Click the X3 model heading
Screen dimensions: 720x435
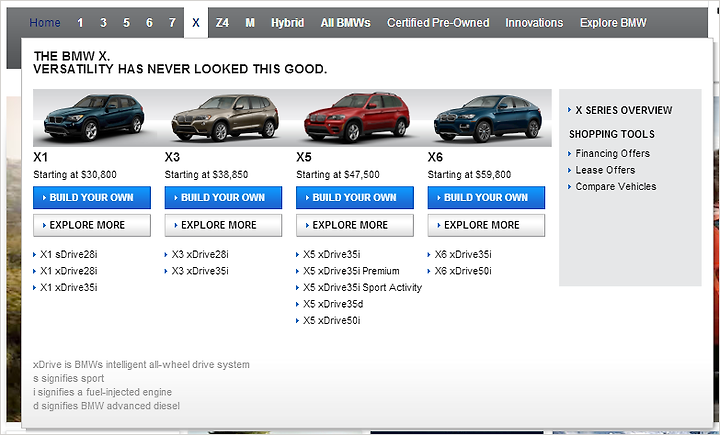tap(172, 157)
